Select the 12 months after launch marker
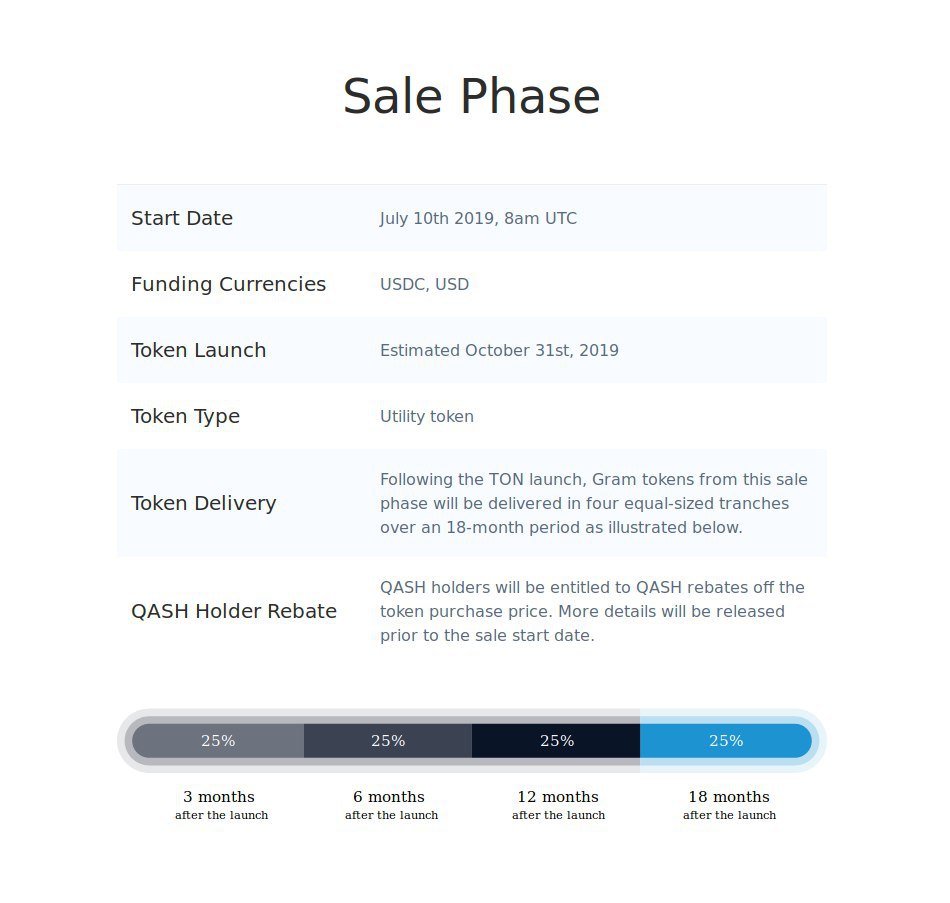The width and height of the screenshot is (950, 903). click(558, 805)
